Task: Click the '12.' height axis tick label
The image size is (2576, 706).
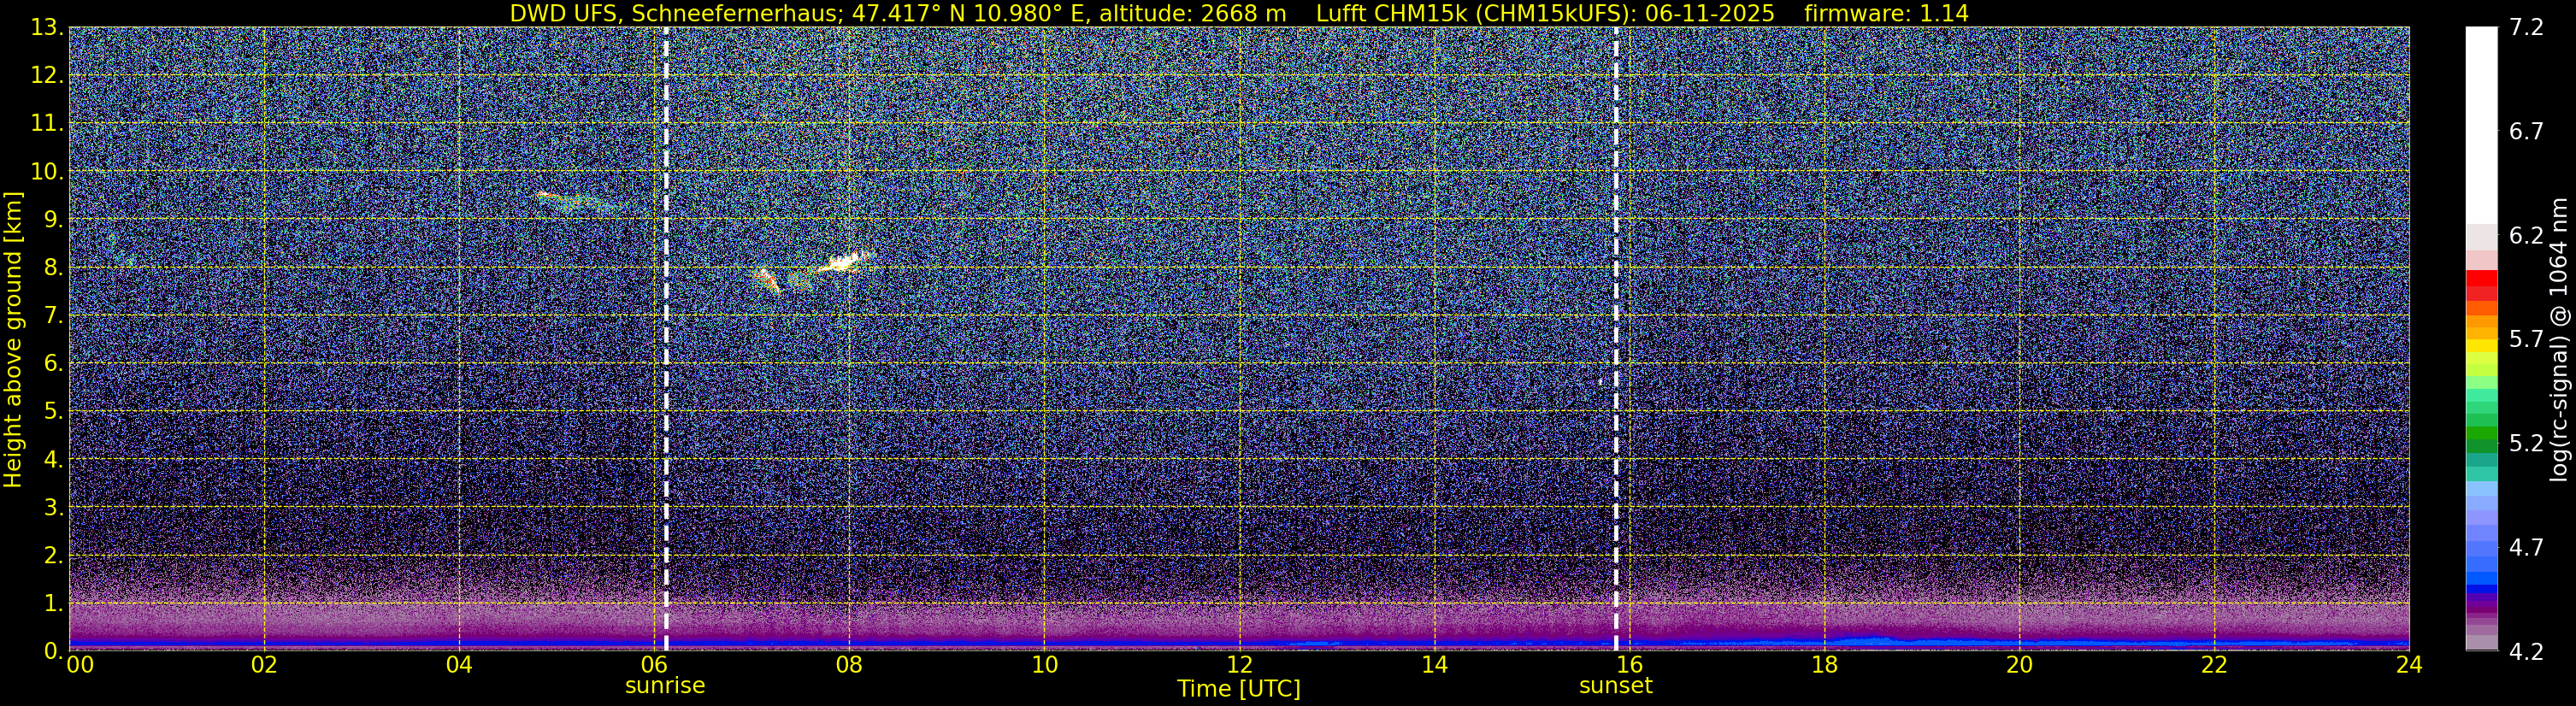Action: click(47, 76)
